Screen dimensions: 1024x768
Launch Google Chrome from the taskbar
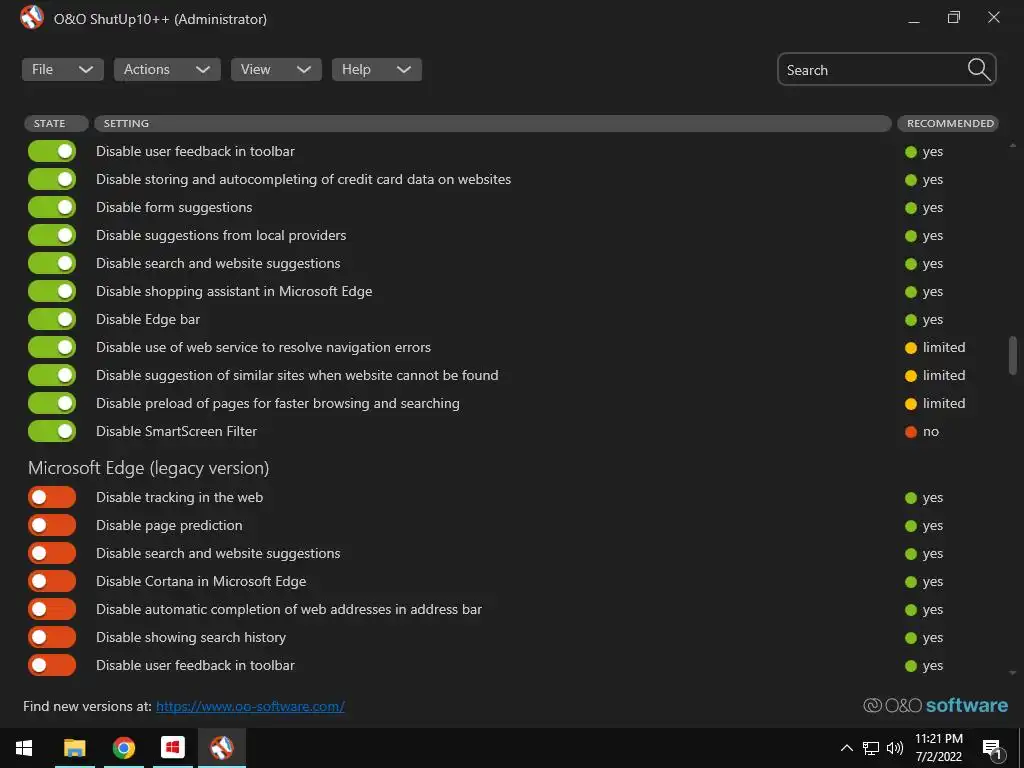[x=123, y=748]
